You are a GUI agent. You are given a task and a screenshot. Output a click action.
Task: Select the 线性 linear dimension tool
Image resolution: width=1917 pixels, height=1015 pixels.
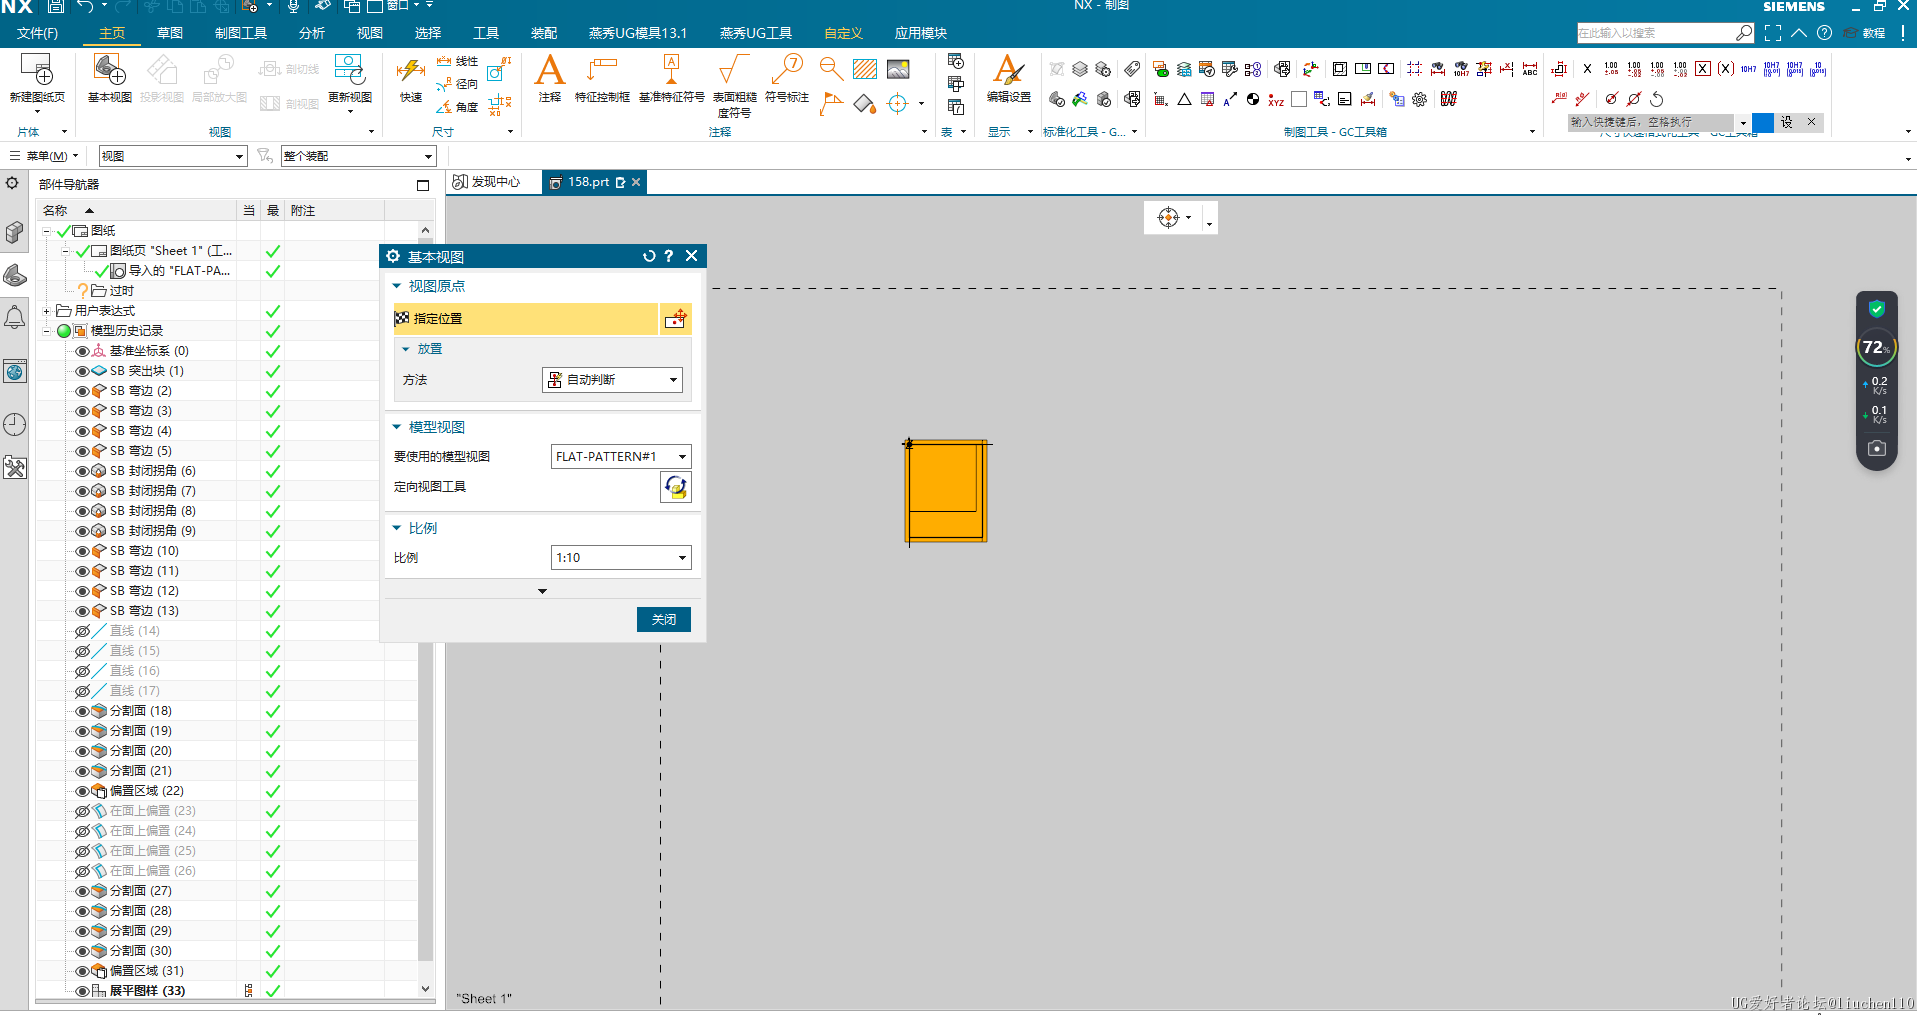coord(457,61)
